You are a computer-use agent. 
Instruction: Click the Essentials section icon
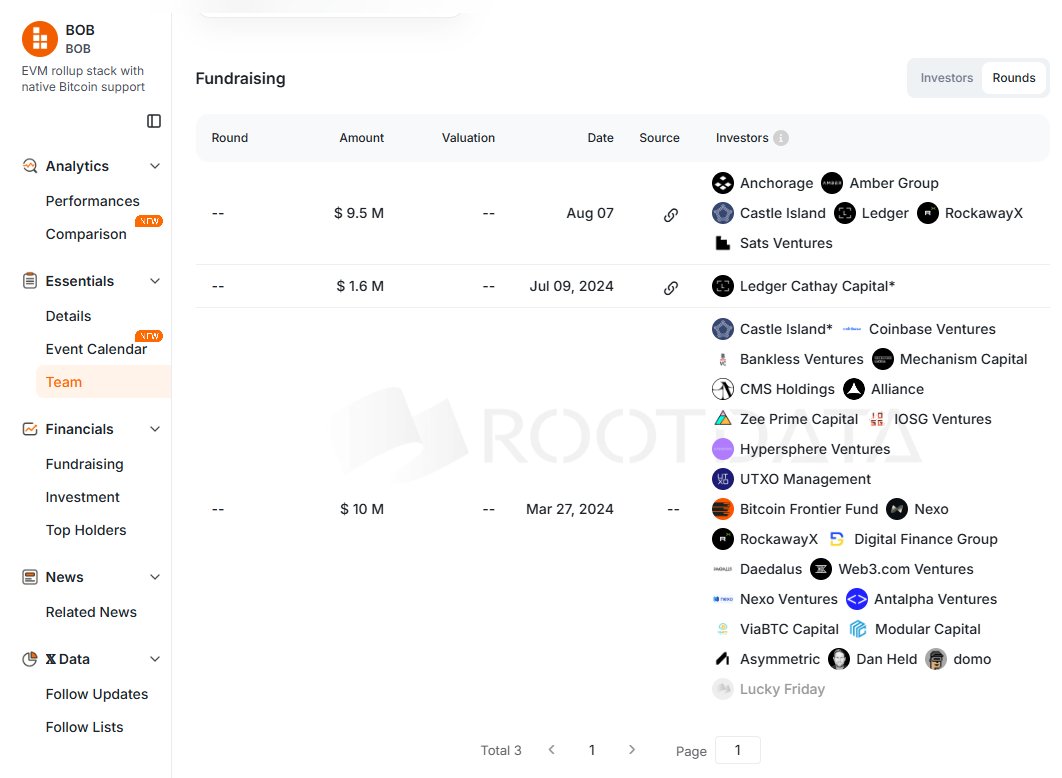point(30,281)
